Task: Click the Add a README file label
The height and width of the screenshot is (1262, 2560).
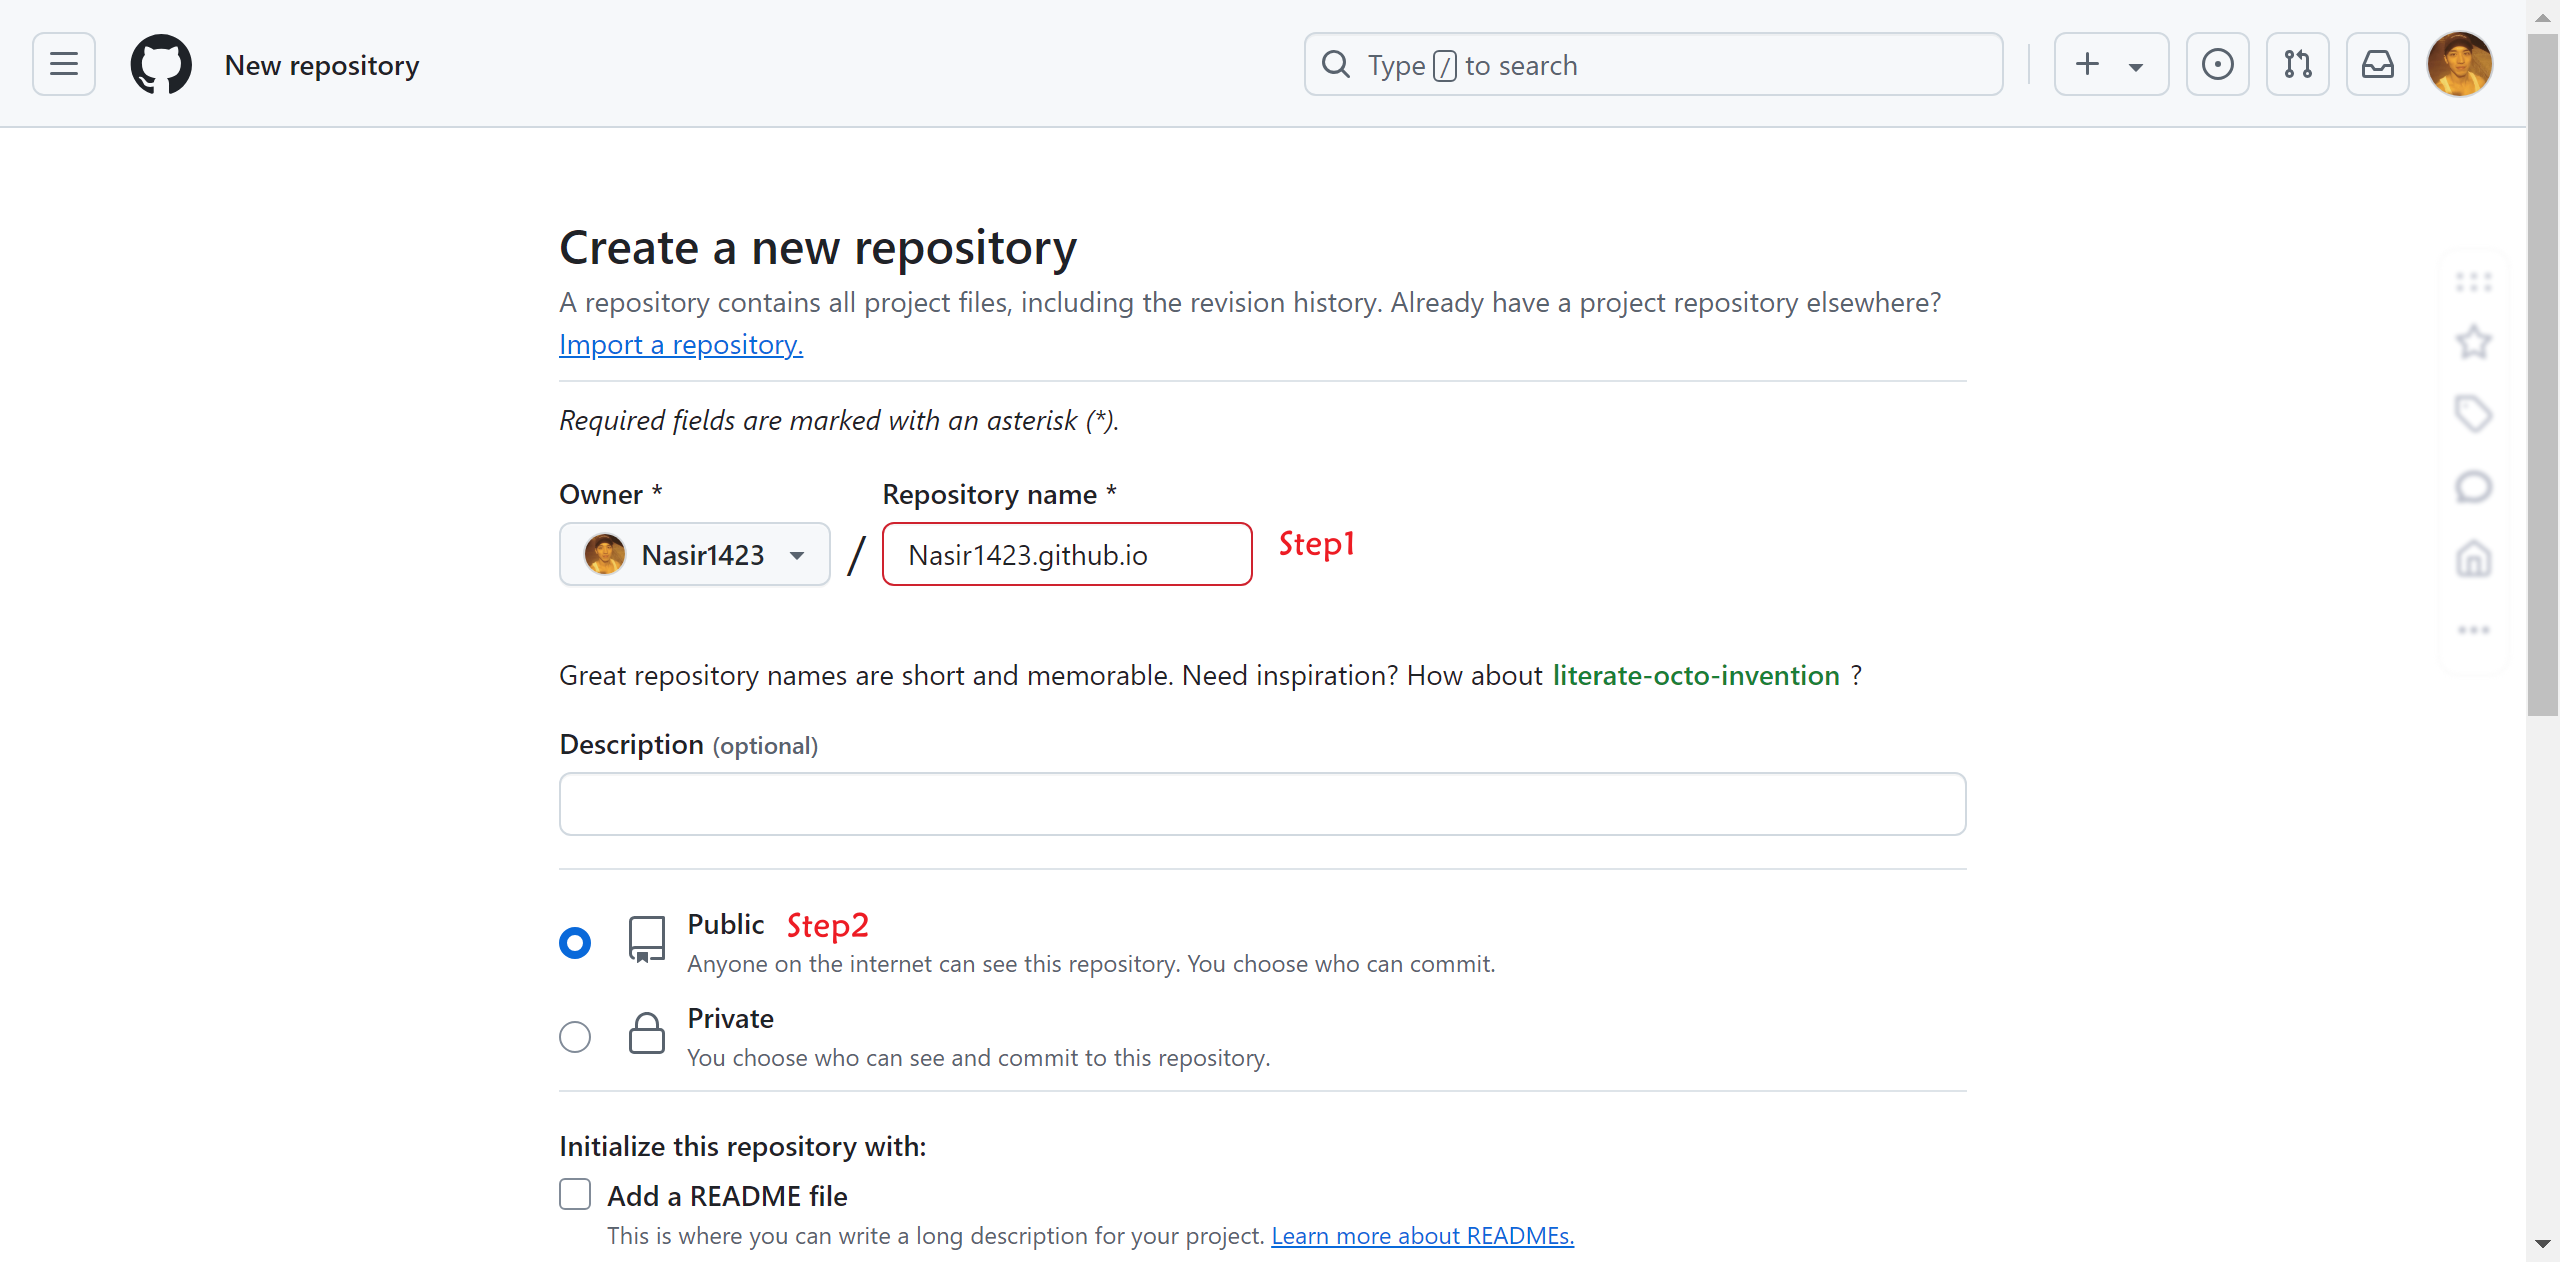Action: tap(727, 1196)
